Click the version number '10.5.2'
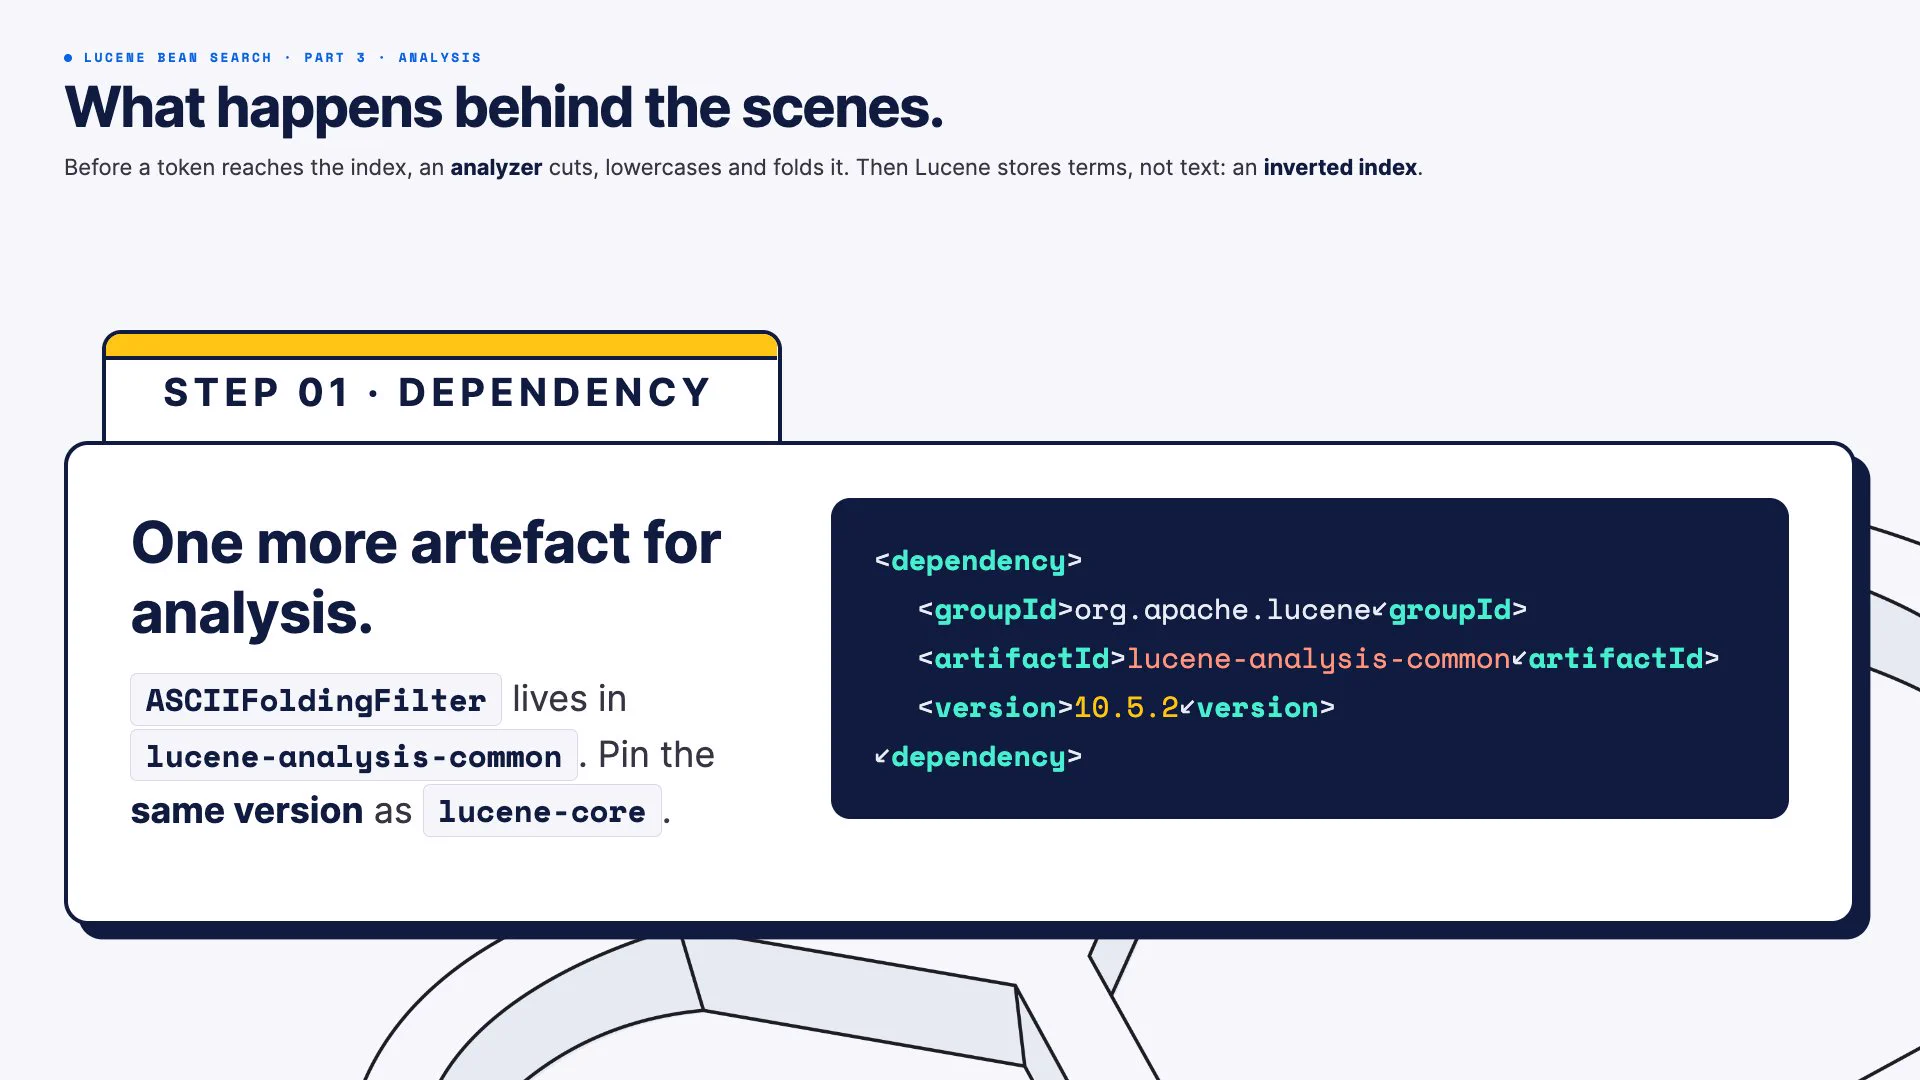This screenshot has height=1080, width=1920. pos(1126,708)
